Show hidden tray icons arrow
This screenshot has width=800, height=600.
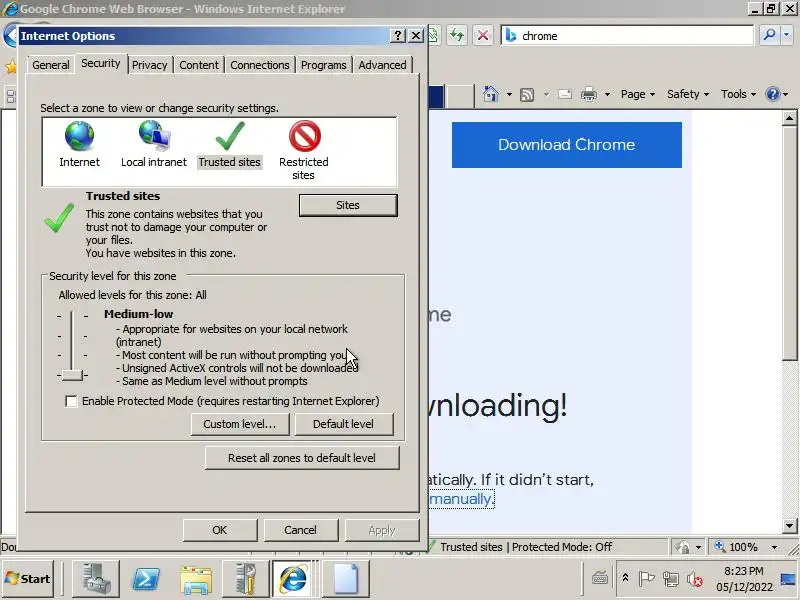[x=625, y=579]
